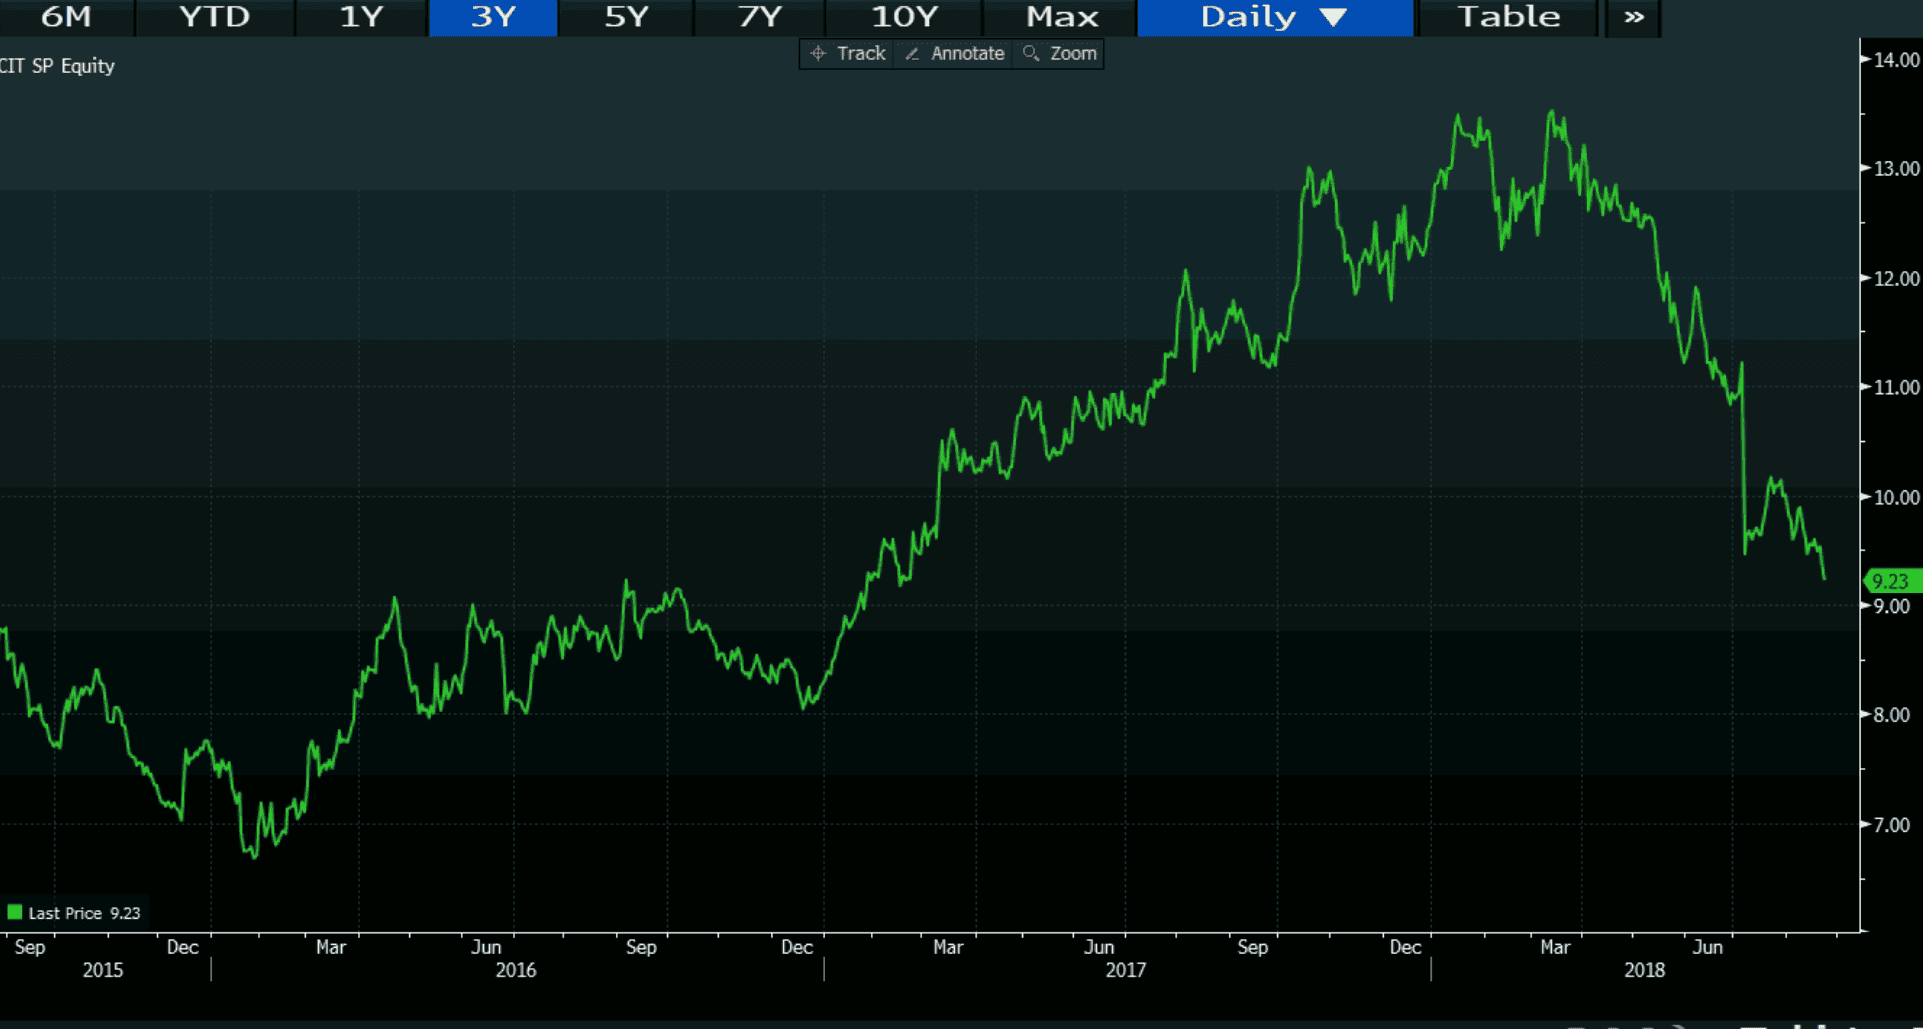
Task: Click the Annotate pencil icon
Action: [x=912, y=54]
